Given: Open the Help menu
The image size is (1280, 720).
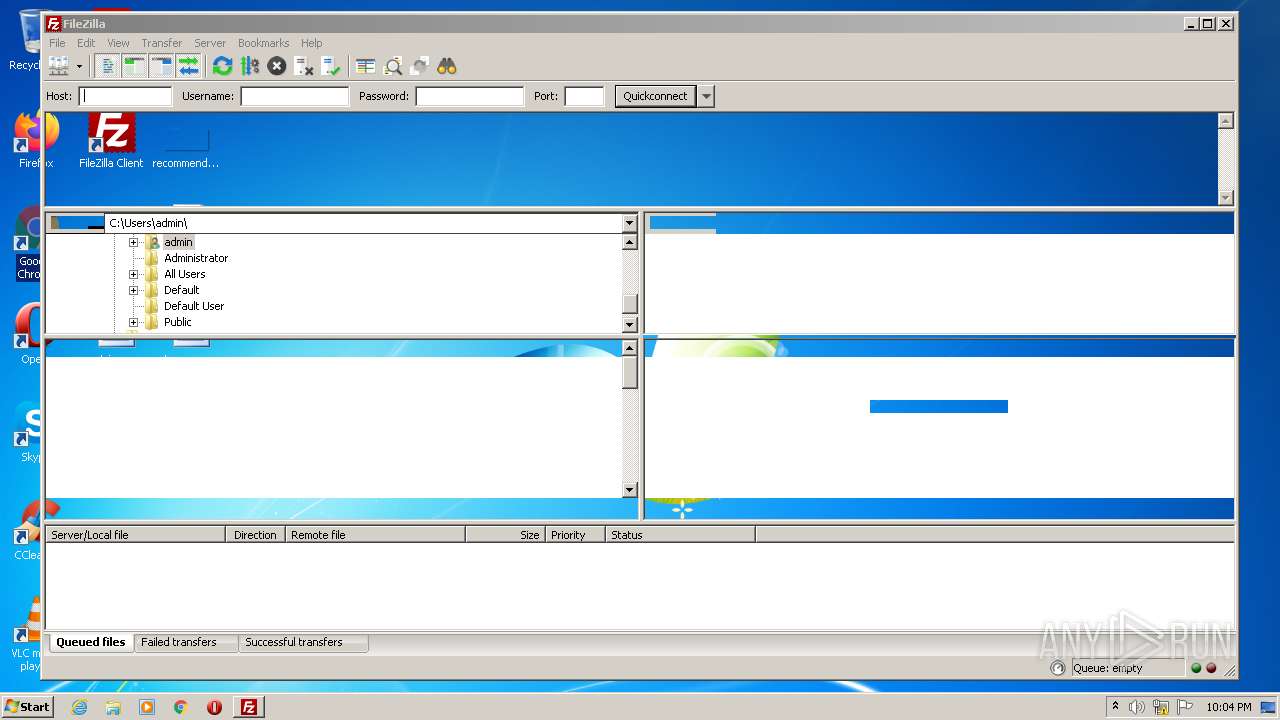Looking at the screenshot, I should click(312, 43).
